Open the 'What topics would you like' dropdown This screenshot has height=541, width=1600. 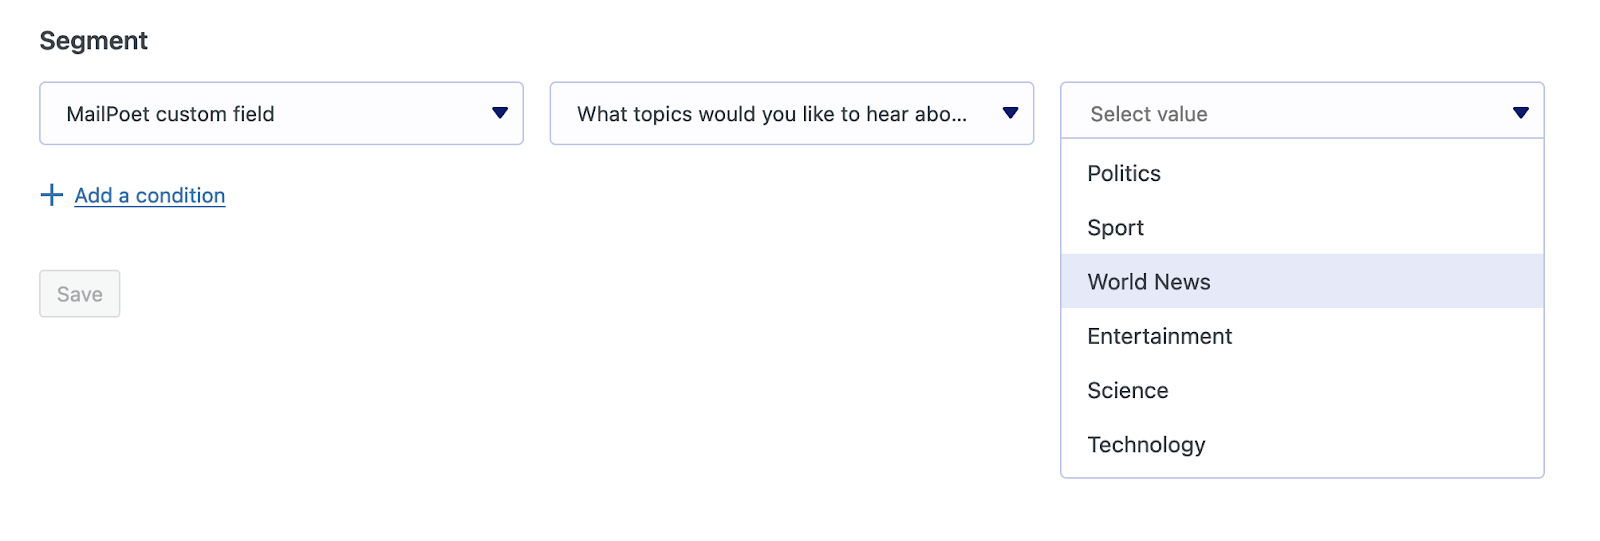[791, 113]
